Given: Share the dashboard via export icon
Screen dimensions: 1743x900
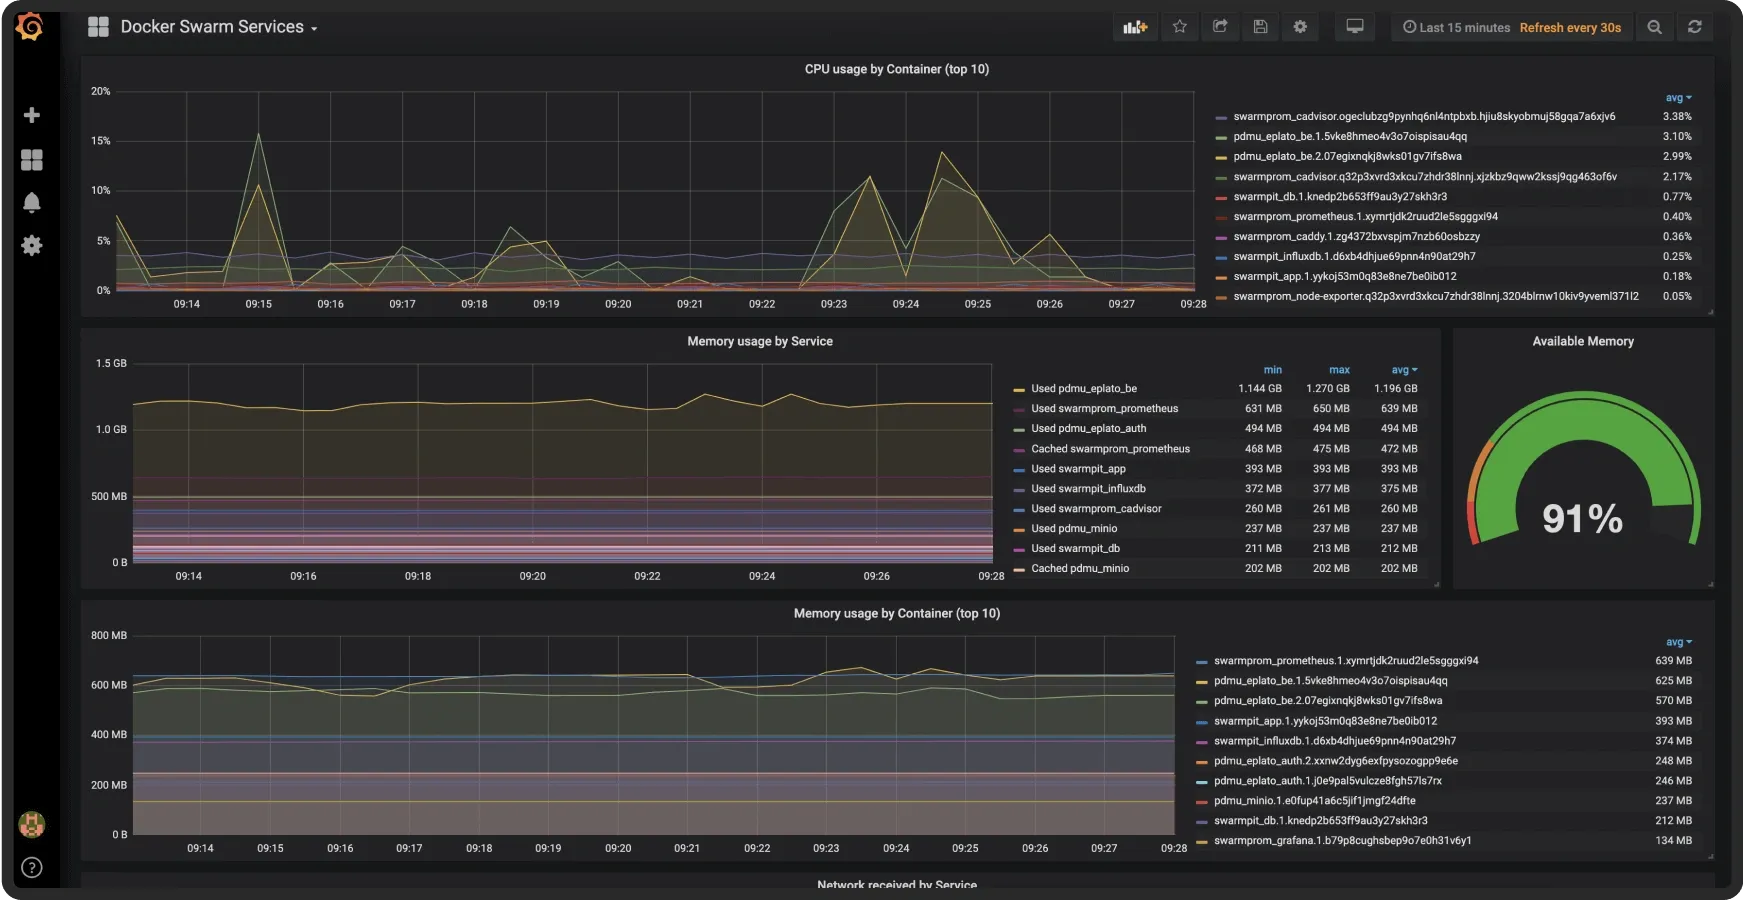Looking at the screenshot, I should (1220, 27).
